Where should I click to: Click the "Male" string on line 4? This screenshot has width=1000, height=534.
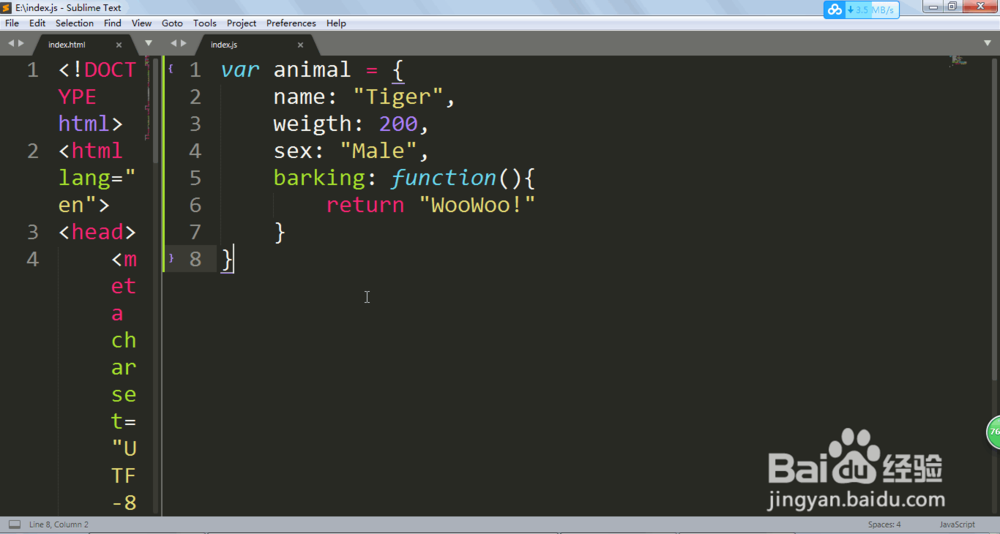(378, 151)
